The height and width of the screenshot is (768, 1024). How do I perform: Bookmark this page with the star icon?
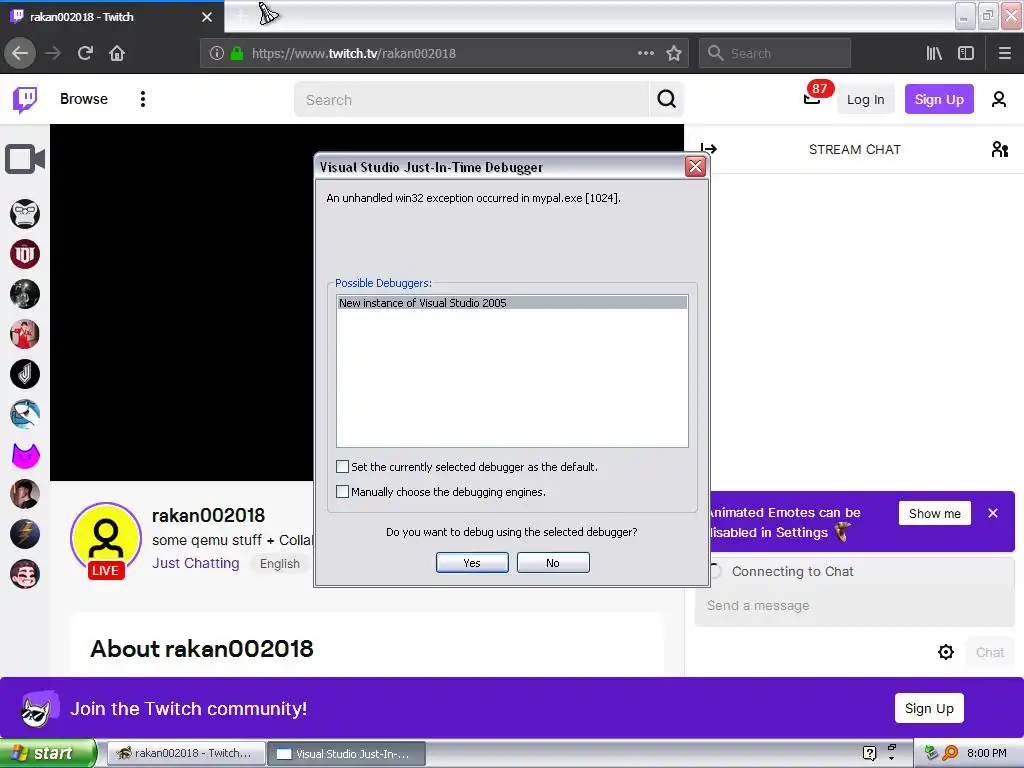(674, 53)
